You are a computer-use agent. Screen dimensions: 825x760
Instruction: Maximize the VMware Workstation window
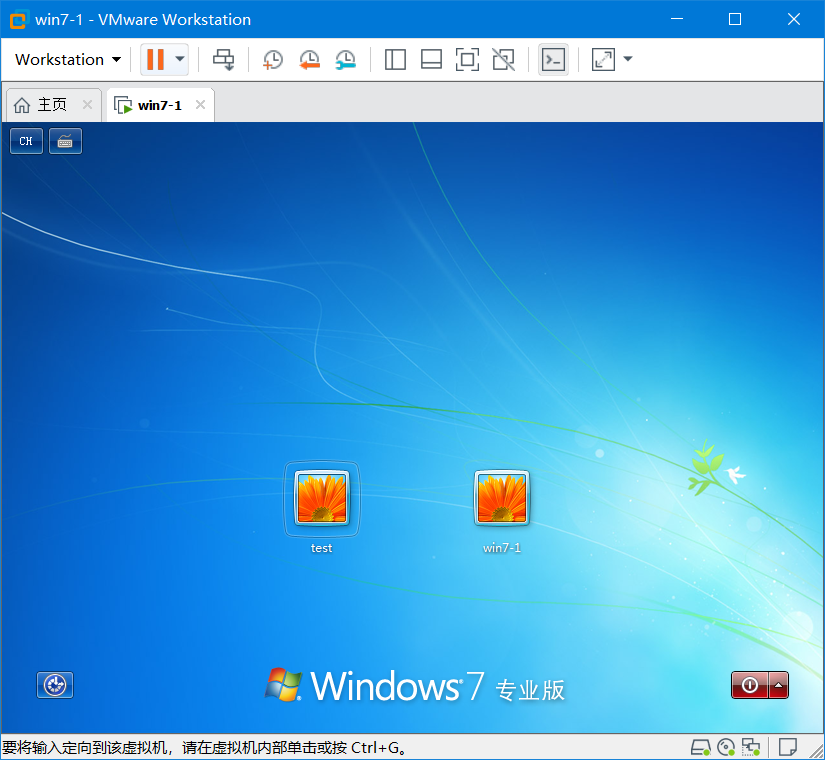[735, 19]
